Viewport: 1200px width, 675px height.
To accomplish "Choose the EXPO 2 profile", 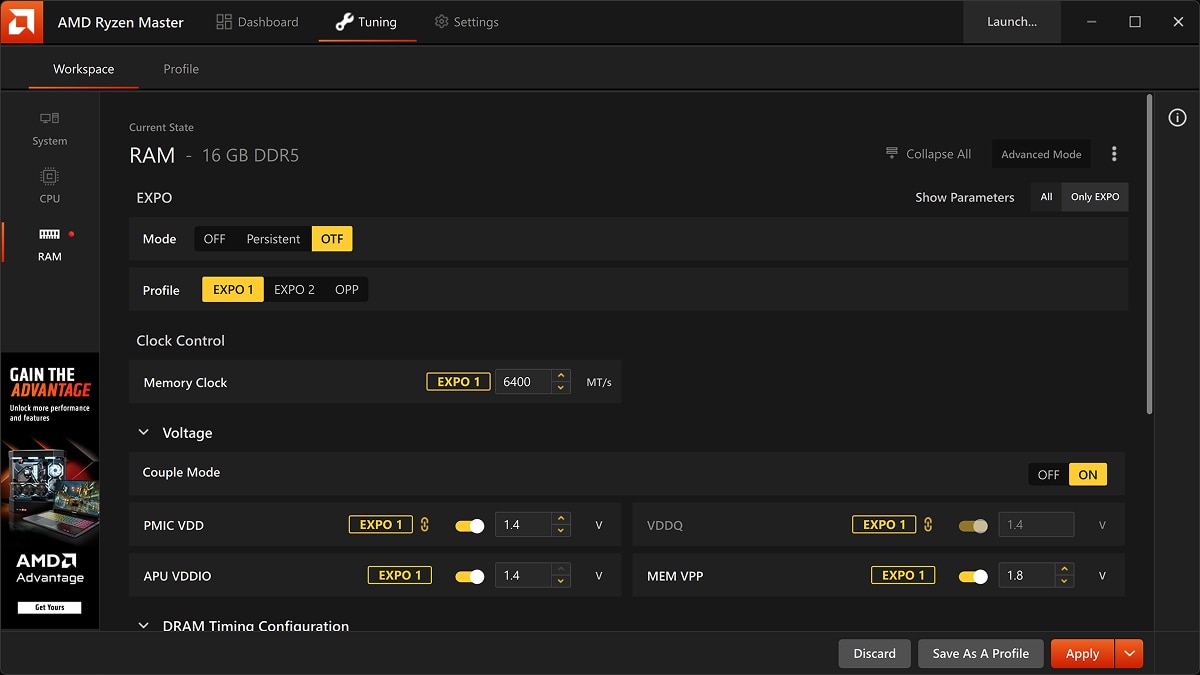I will 294,290.
